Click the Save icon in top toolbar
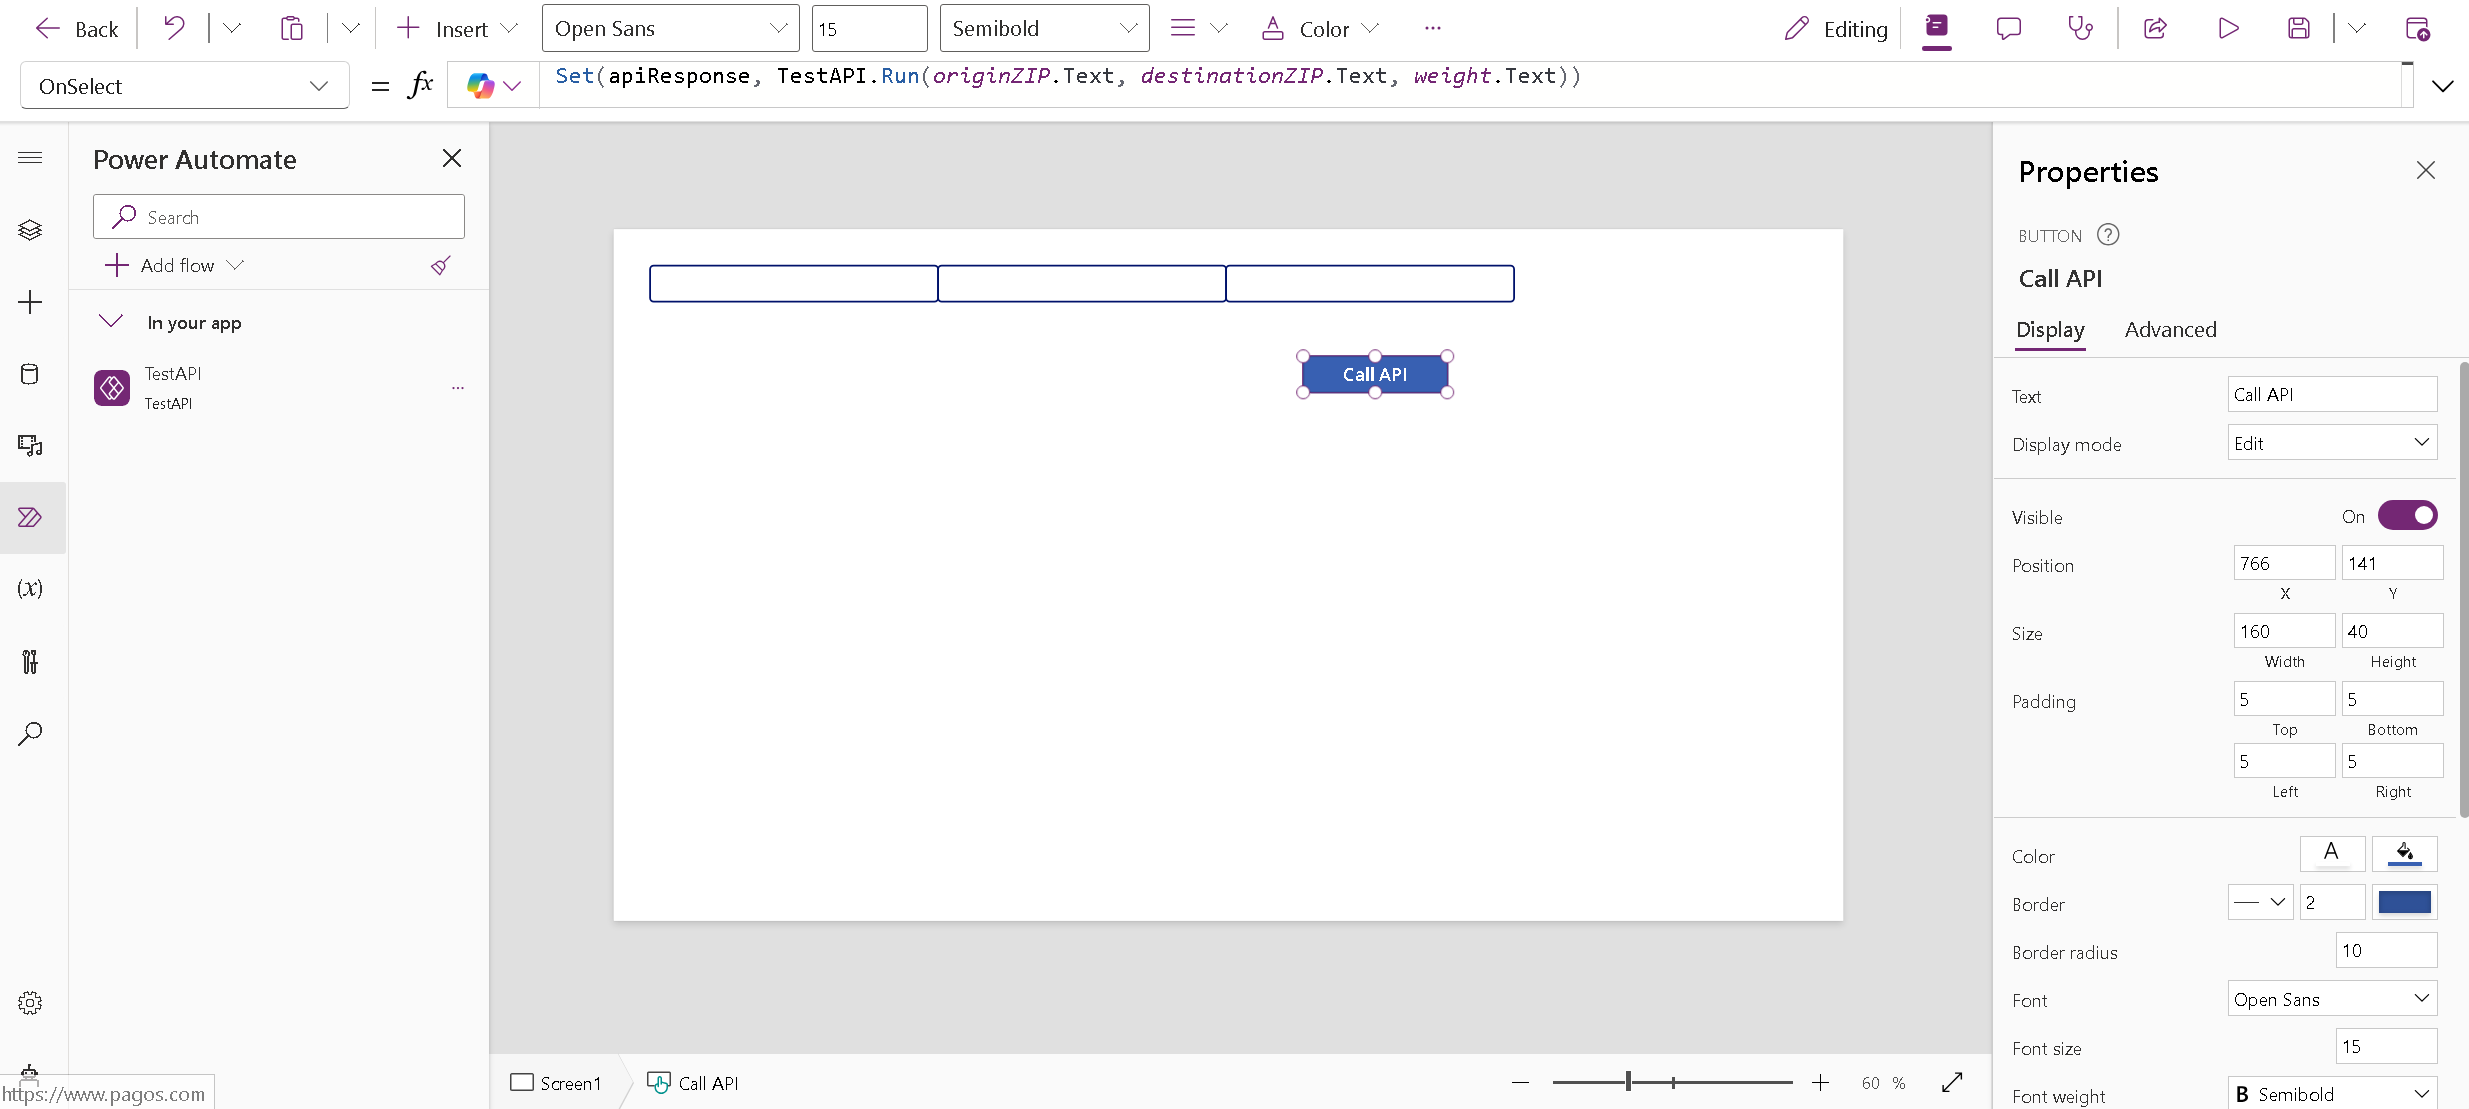 (x=2299, y=28)
